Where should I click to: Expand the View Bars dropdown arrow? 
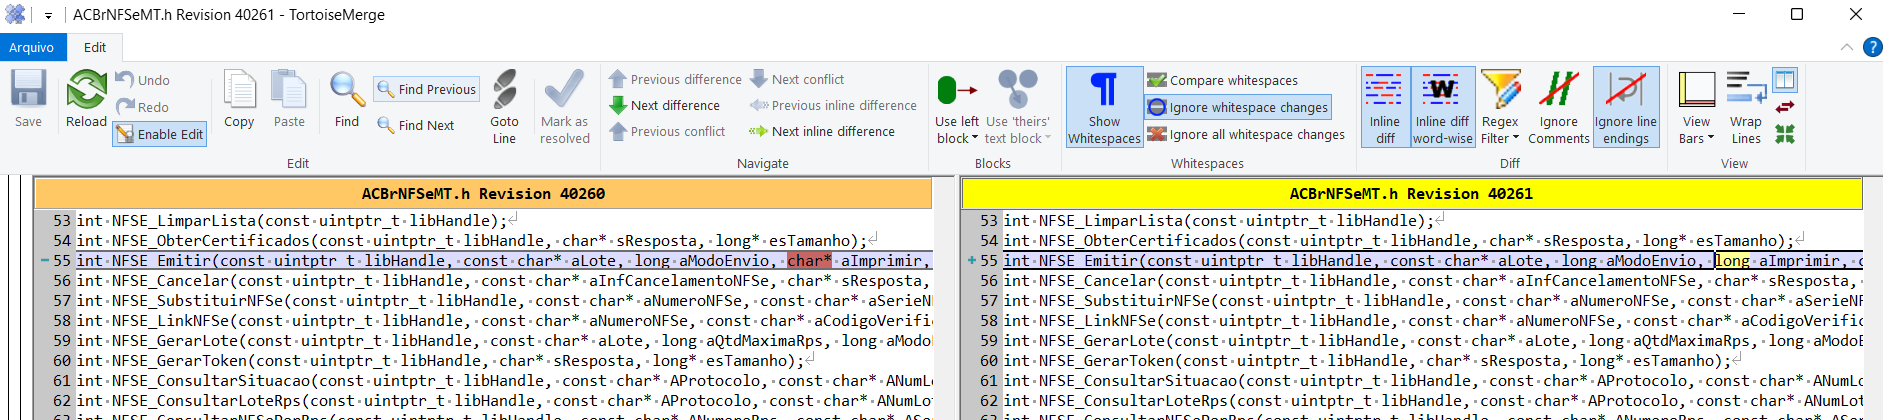[x=1711, y=139]
